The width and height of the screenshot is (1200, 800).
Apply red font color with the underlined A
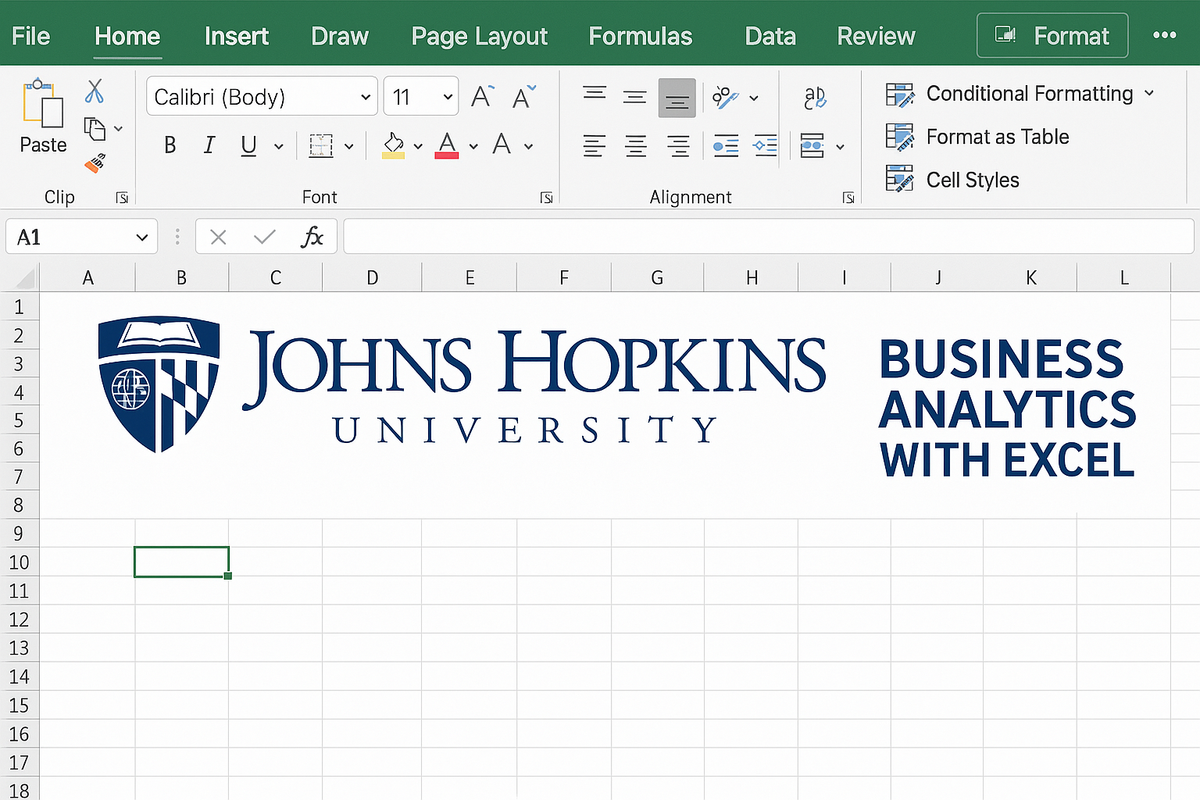pos(447,146)
